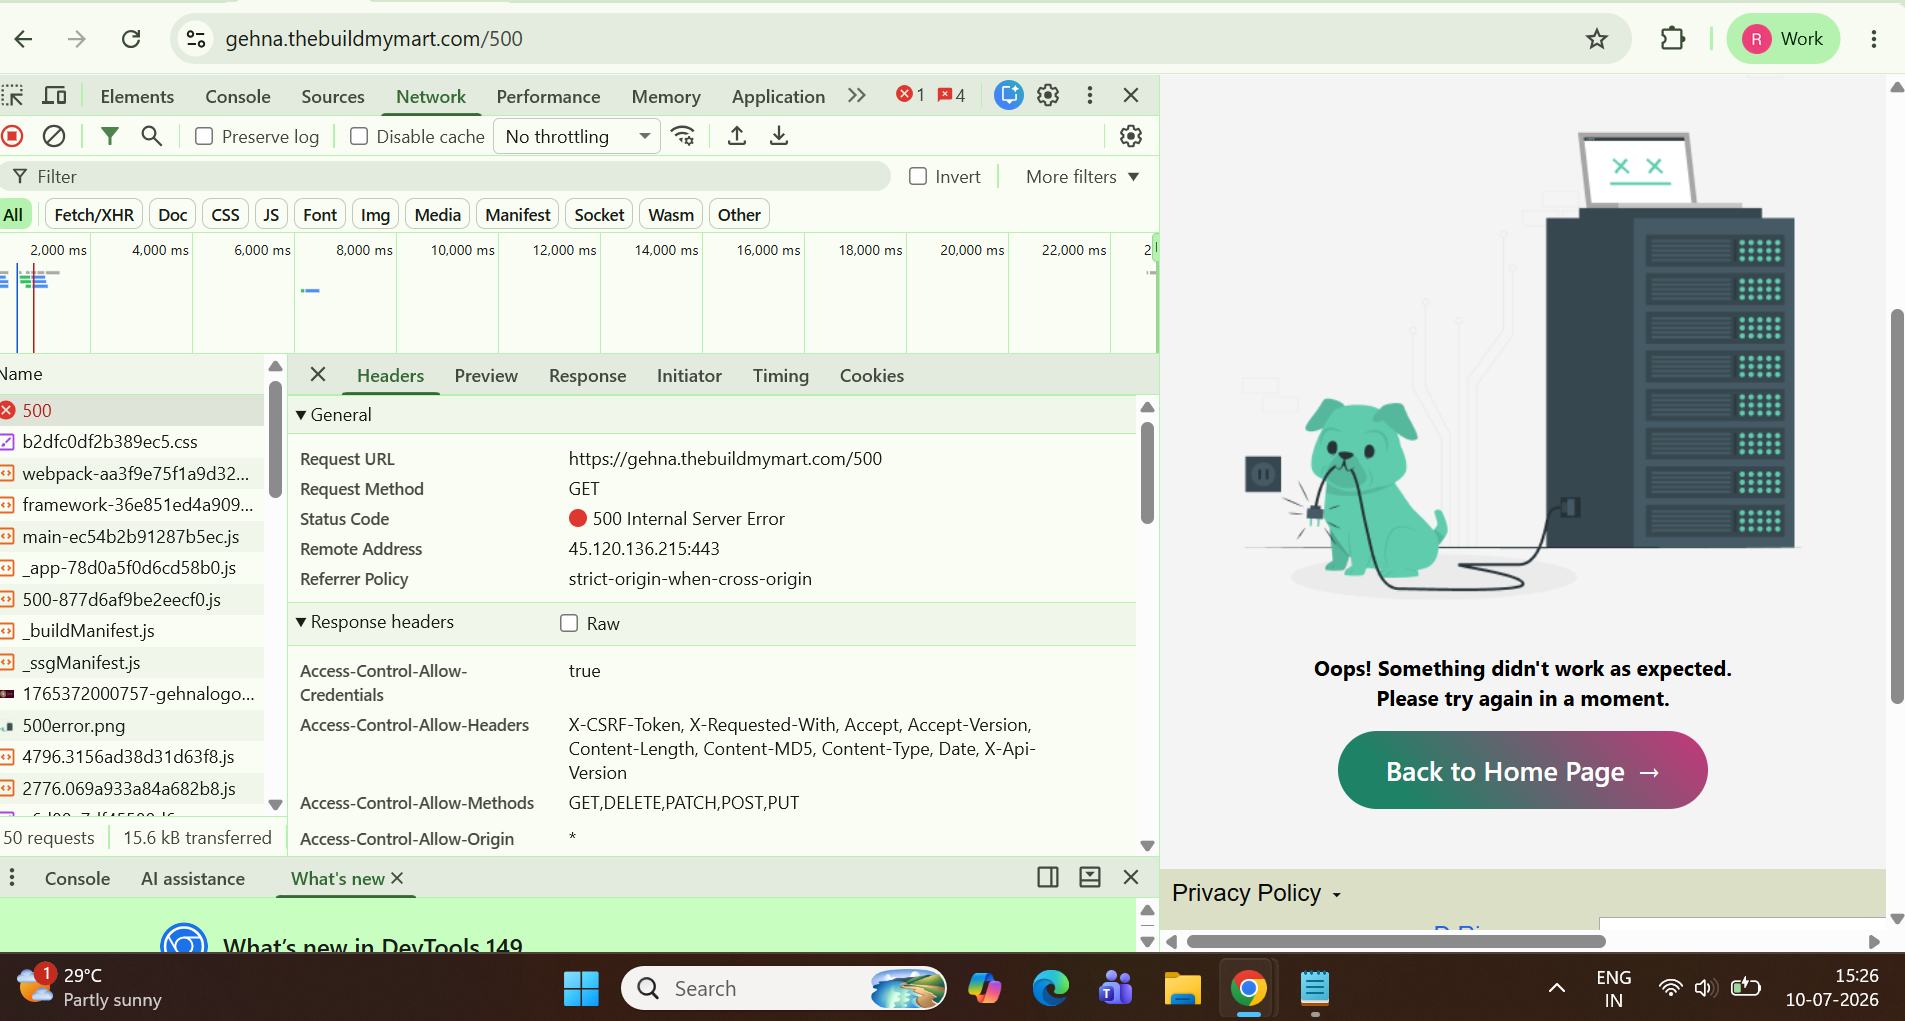Open the browser extensions puzzle icon

[x=1673, y=39]
